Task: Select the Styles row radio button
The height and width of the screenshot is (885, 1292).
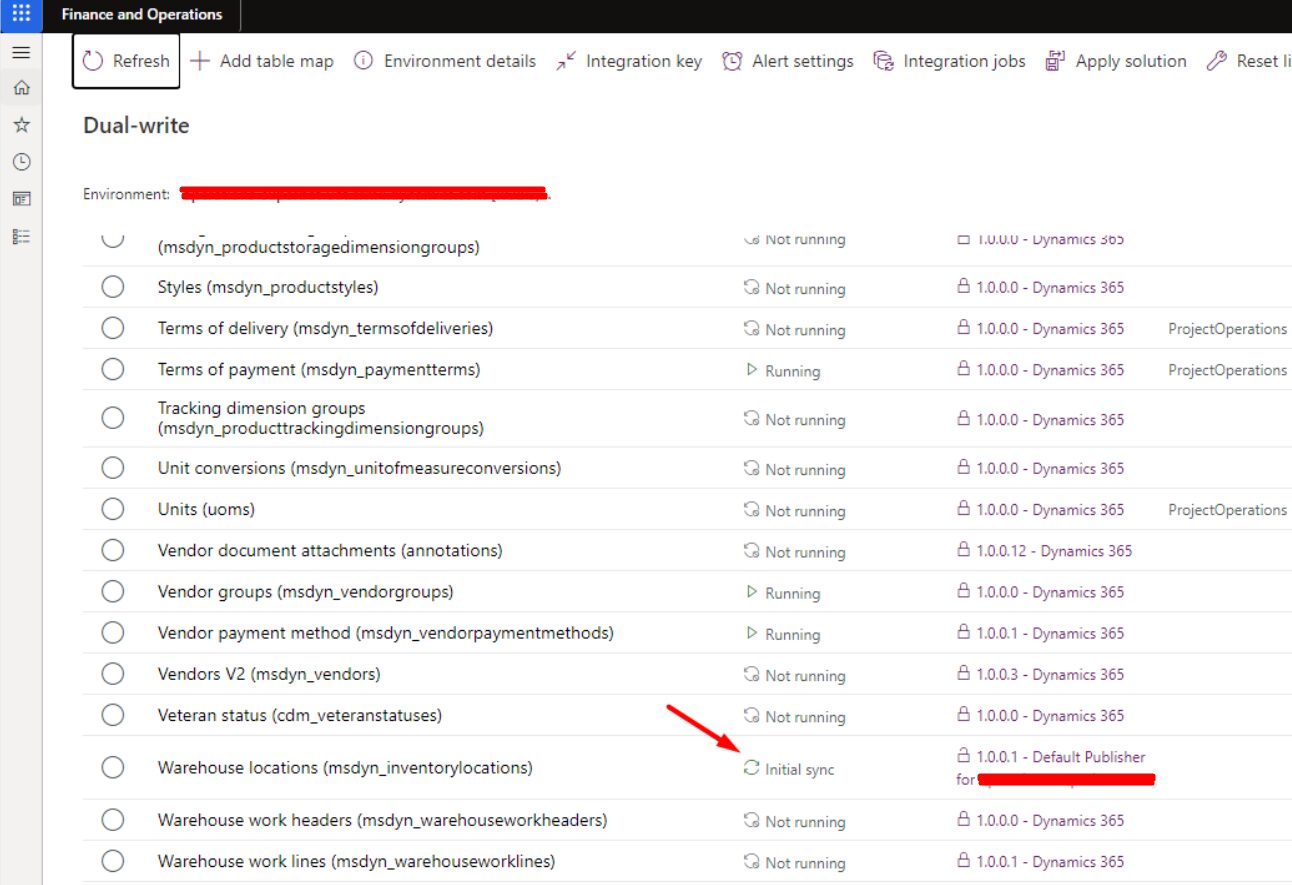Action: coord(113,287)
